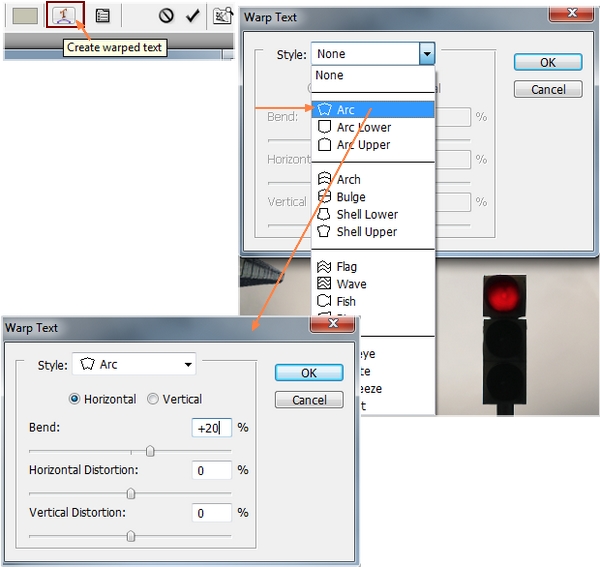Select the Arch warp style
The width and height of the screenshot is (600, 567).
(373, 179)
